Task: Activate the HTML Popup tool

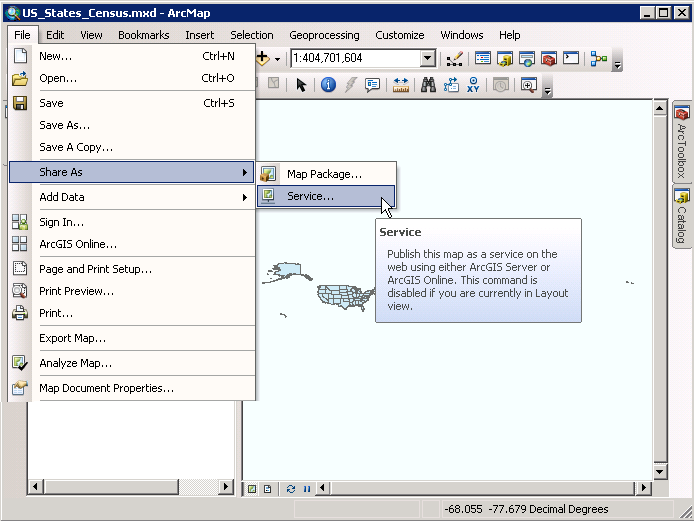Action: click(373, 85)
